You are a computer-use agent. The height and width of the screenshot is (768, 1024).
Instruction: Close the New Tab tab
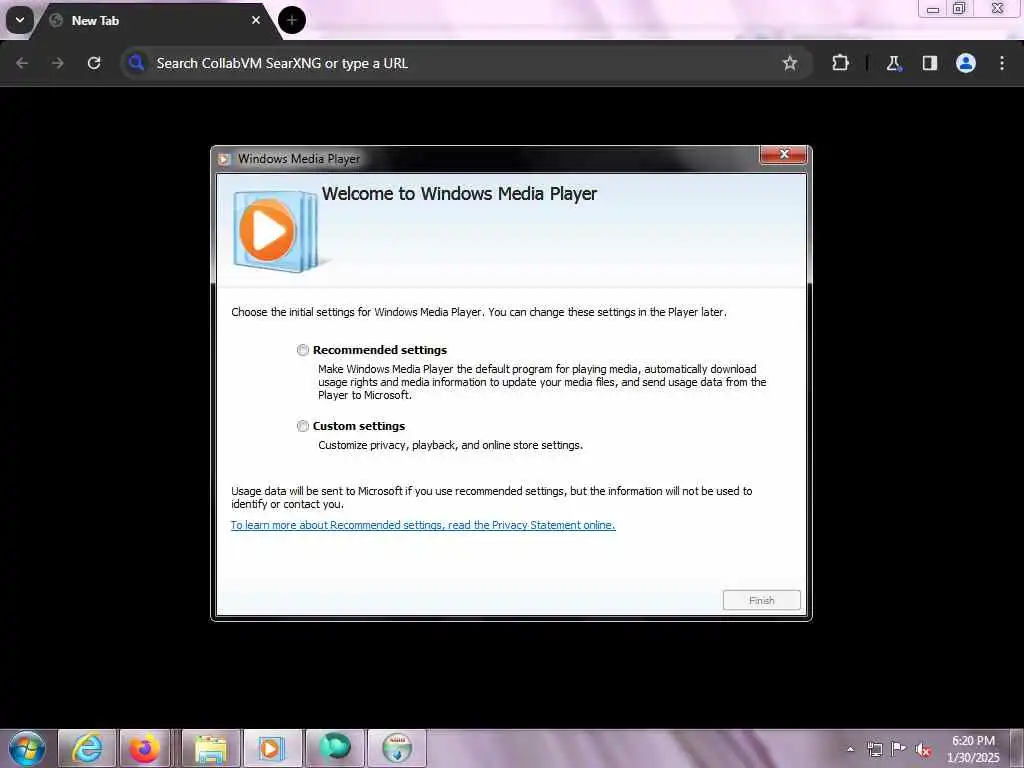256,20
